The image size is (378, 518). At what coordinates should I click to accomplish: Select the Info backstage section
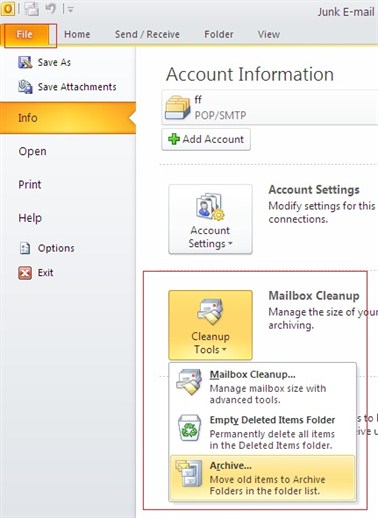(68, 118)
